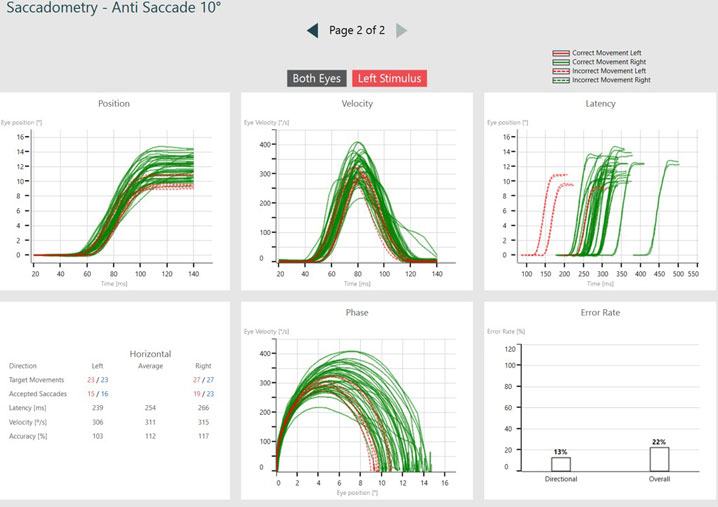The image size is (718, 507).
Task: Click the Correct Movement Right legend swatch
Action: (x=561, y=61)
